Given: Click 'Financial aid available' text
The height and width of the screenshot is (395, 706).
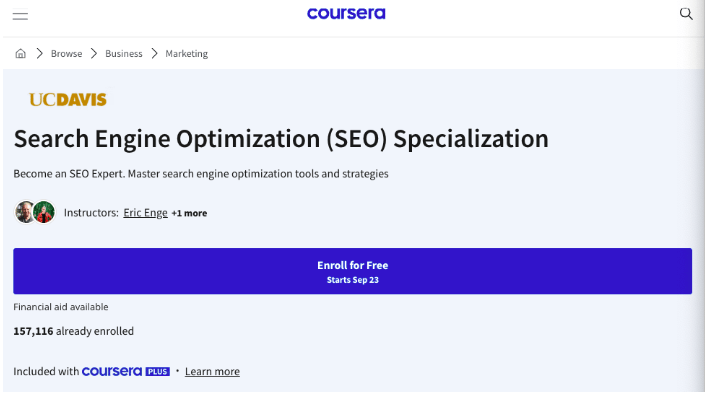Looking at the screenshot, I should (61, 307).
